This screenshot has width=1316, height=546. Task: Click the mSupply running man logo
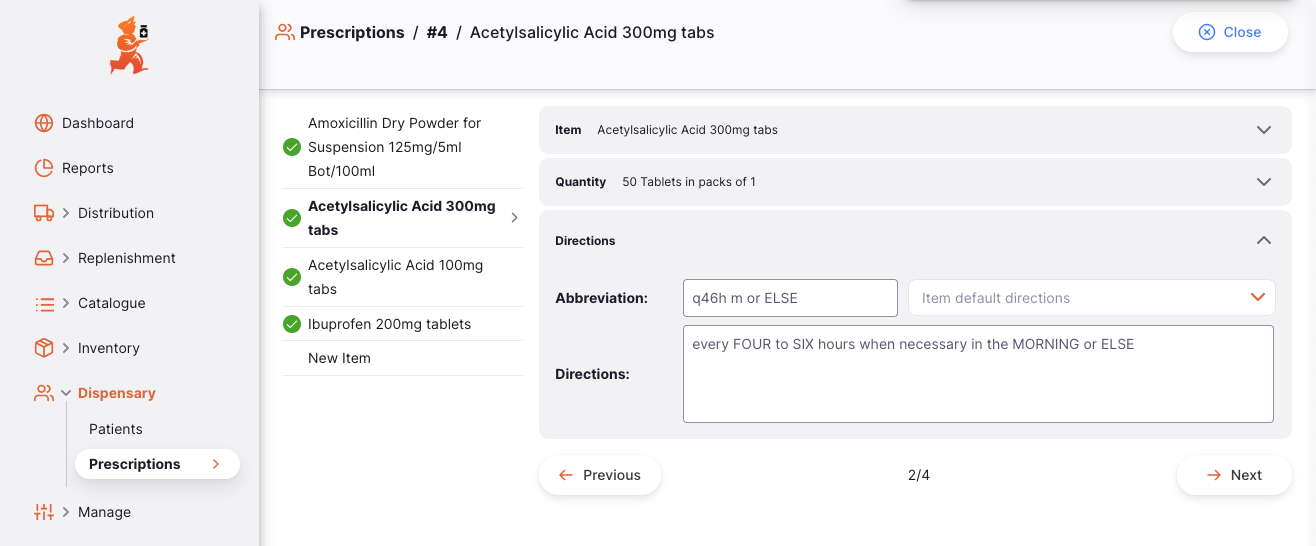click(x=129, y=46)
